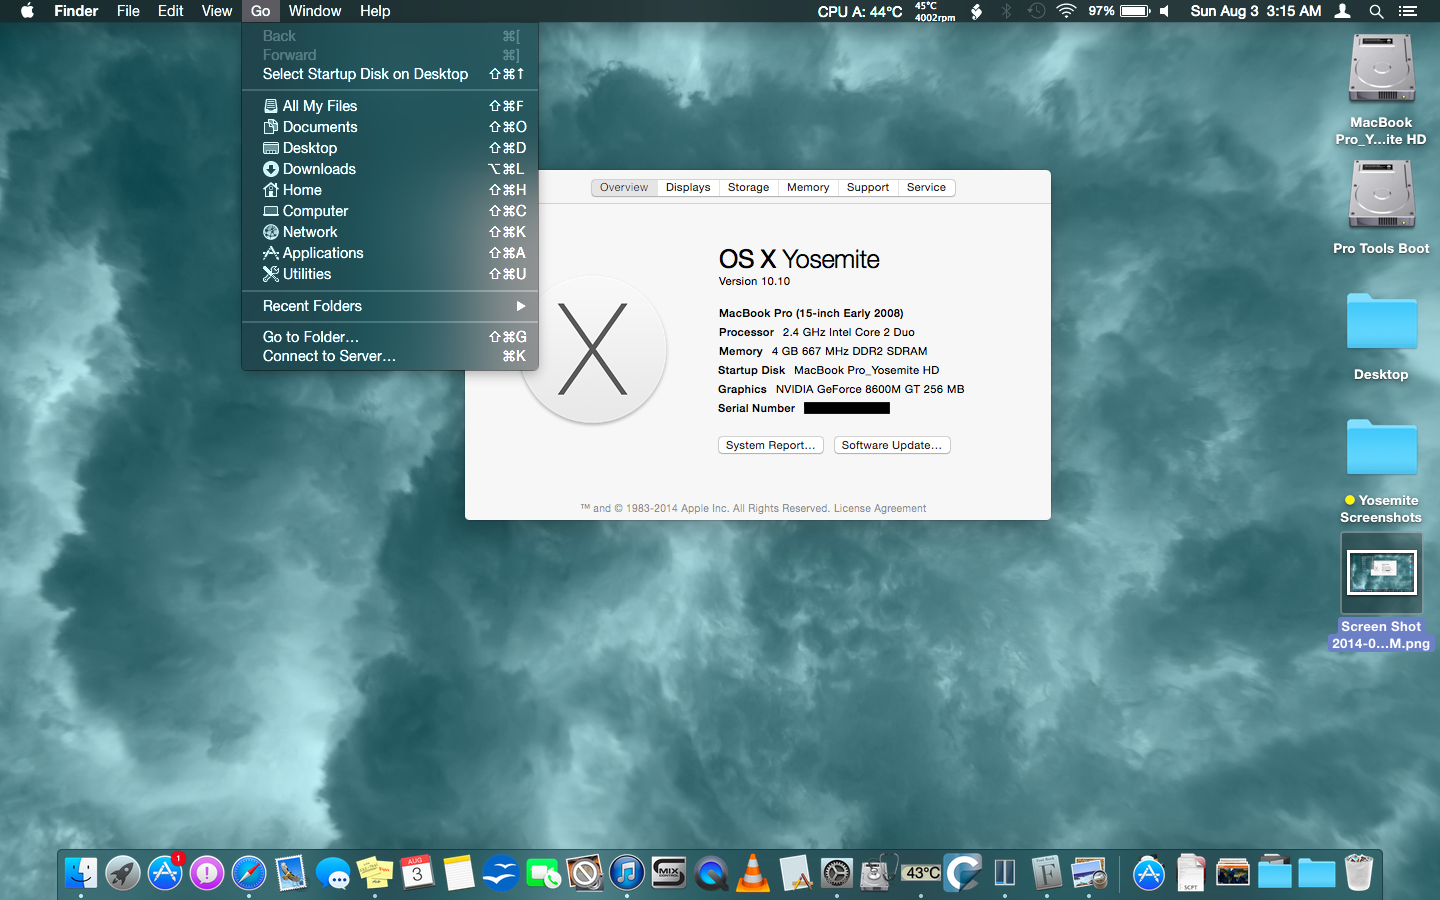Open the License Agreement link
This screenshot has height=900, width=1440.
(x=880, y=508)
